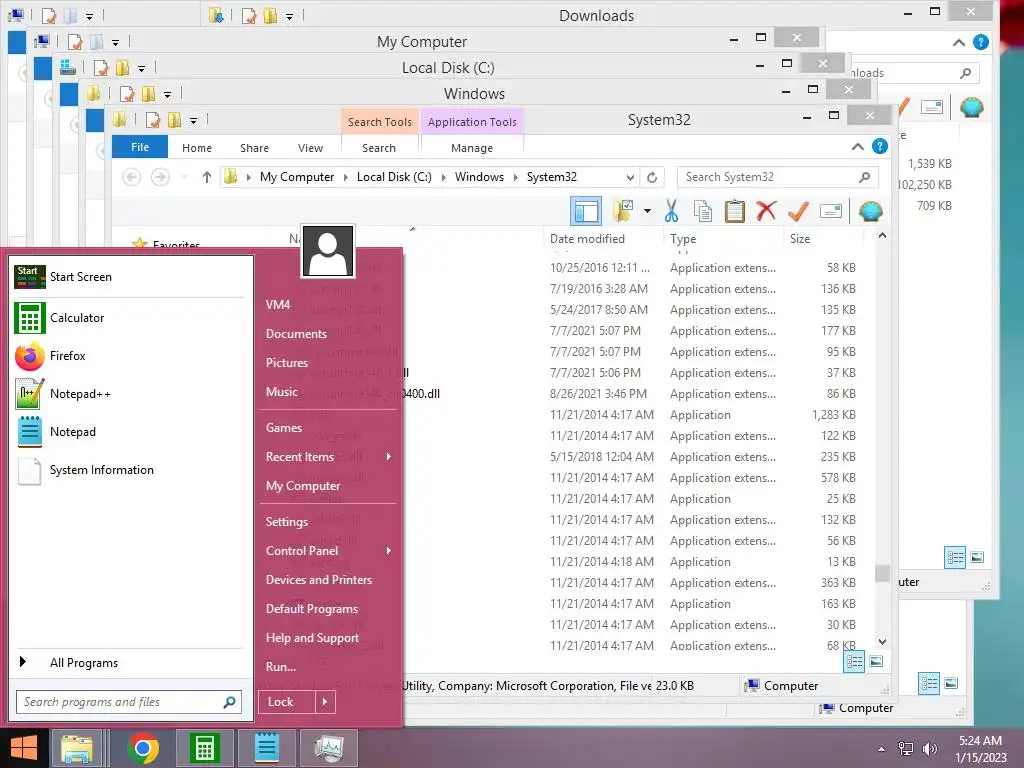Open Games from the start menu
Viewport: 1024px width, 768px height.
(283, 428)
